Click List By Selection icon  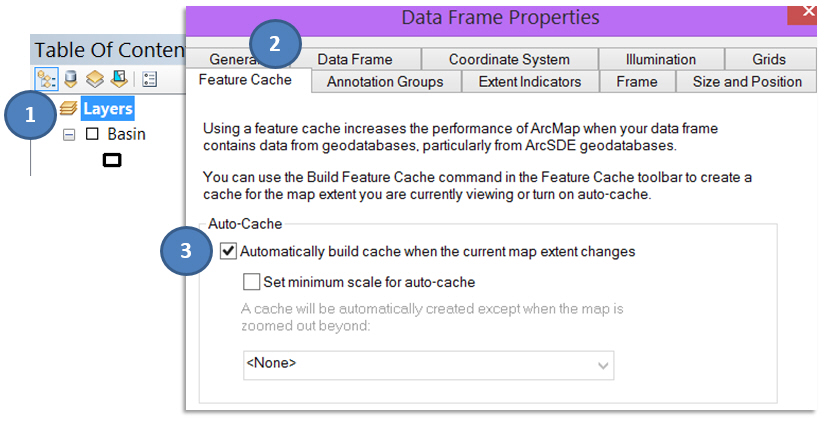pyautogui.click(x=117, y=78)
